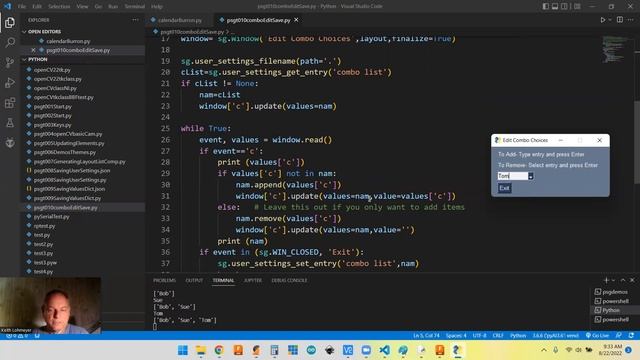Screen dimensions: 640x360
Task: Change end of line sequence CRLF
Action: tap(498, 336)
